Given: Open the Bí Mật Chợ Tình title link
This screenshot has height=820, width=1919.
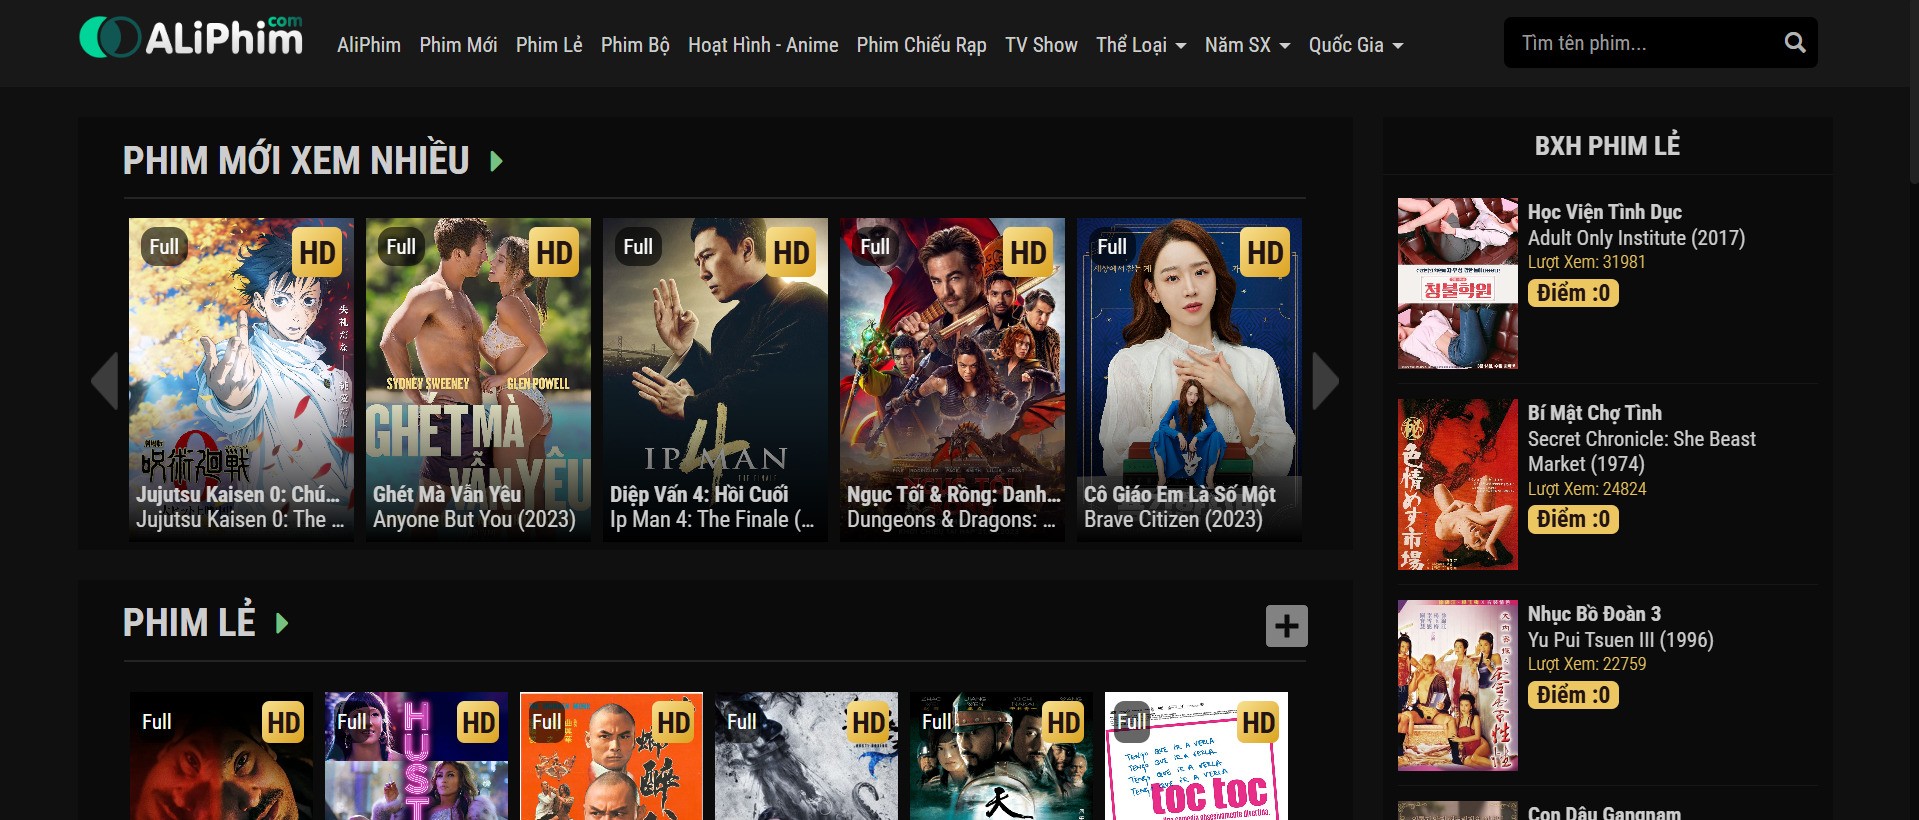Looking at the screenshot, I should pos(1594,413).
